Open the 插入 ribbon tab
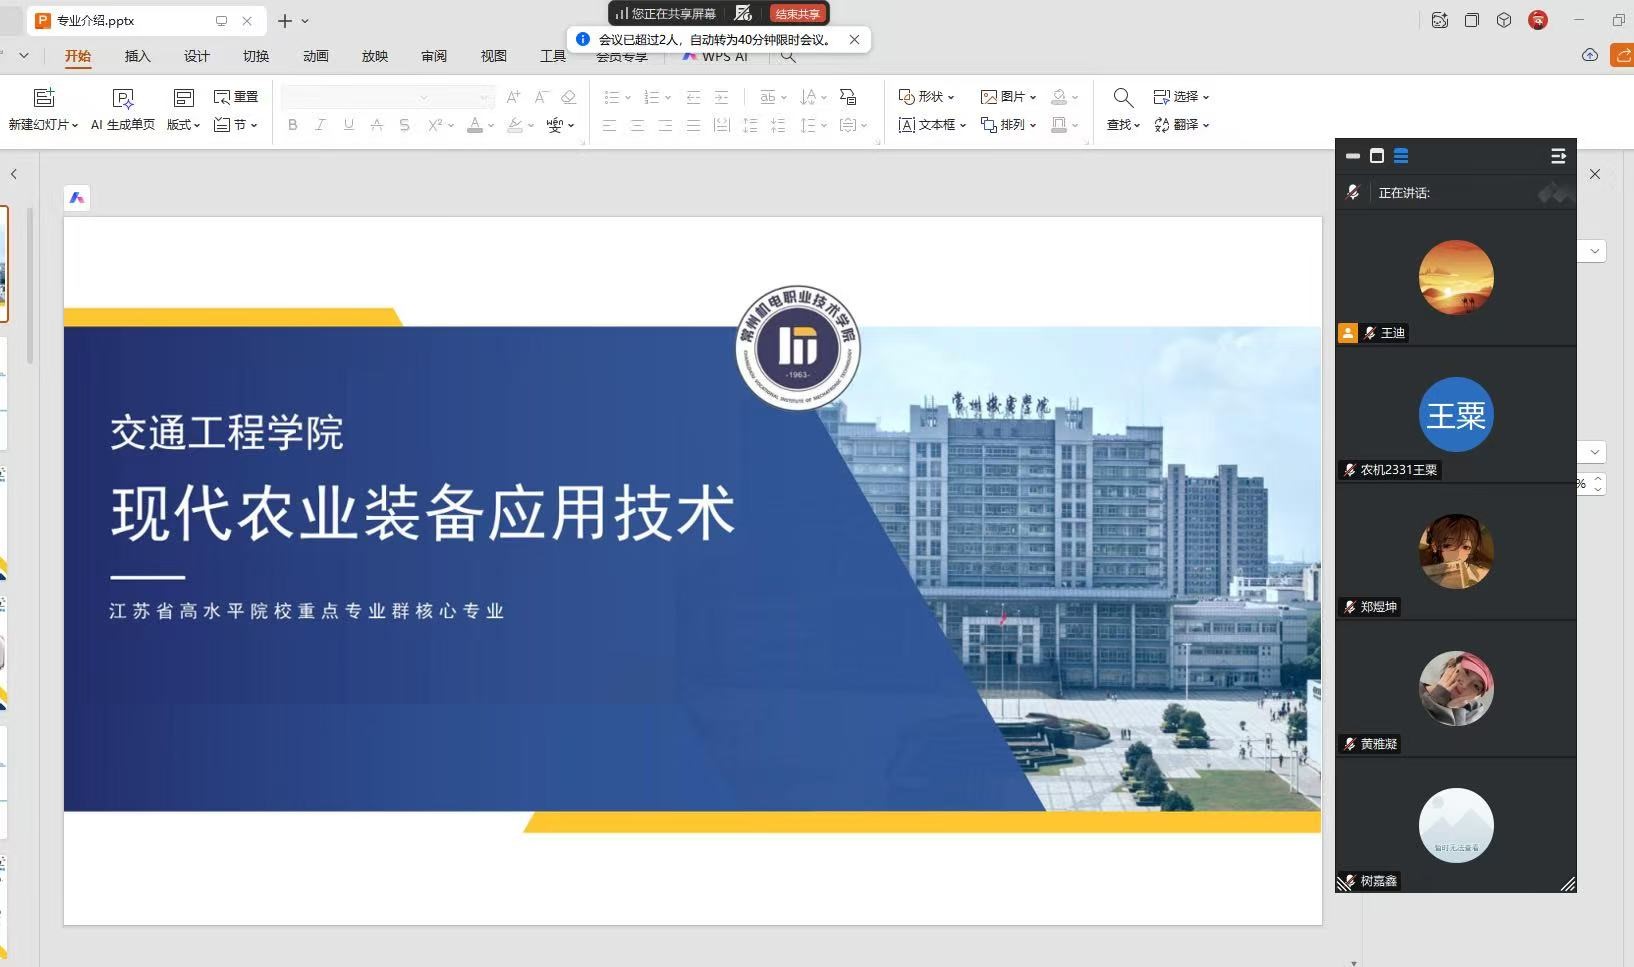This screenshot has height=967, width=1634. 137,56
